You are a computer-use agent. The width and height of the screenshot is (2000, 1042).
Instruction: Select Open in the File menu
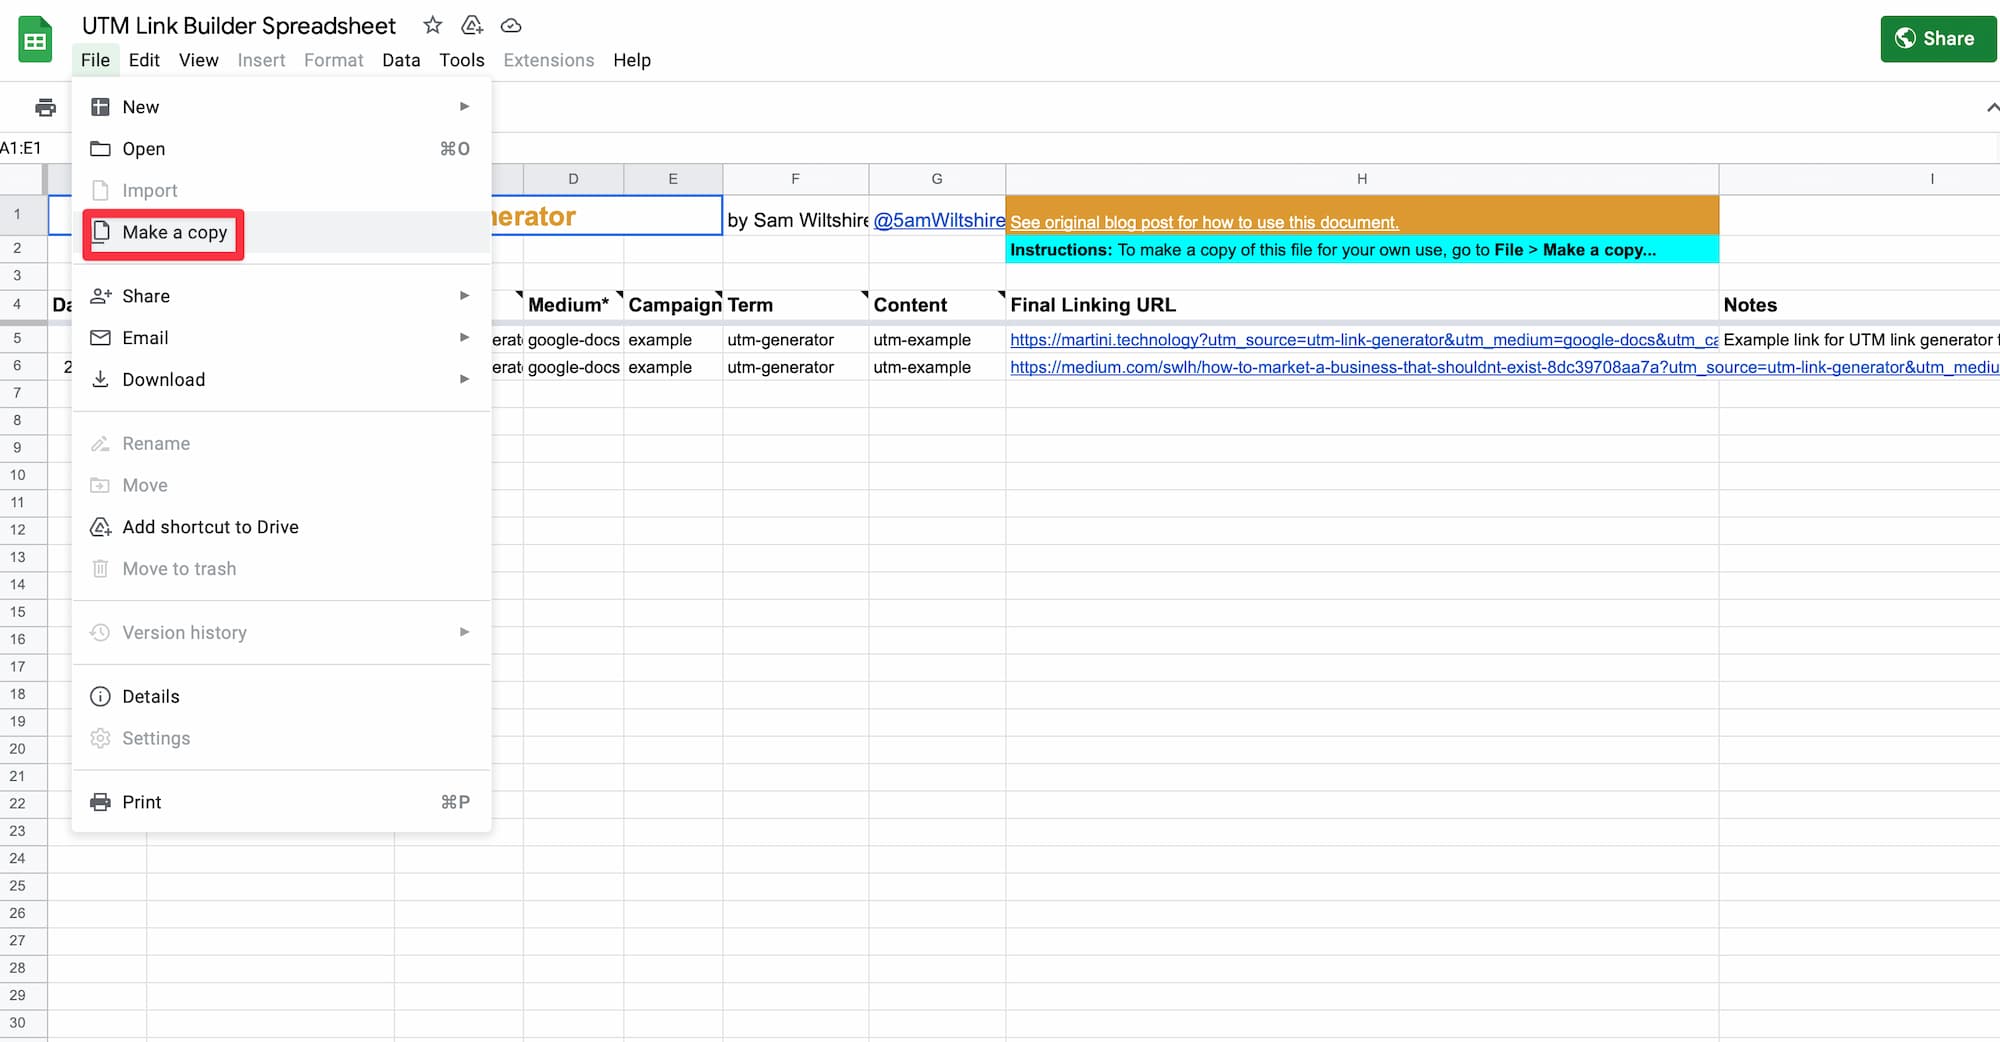tap(281, 149)
